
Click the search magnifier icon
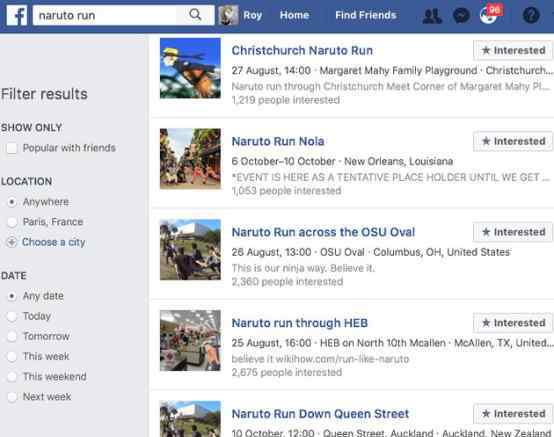[195, 15]
